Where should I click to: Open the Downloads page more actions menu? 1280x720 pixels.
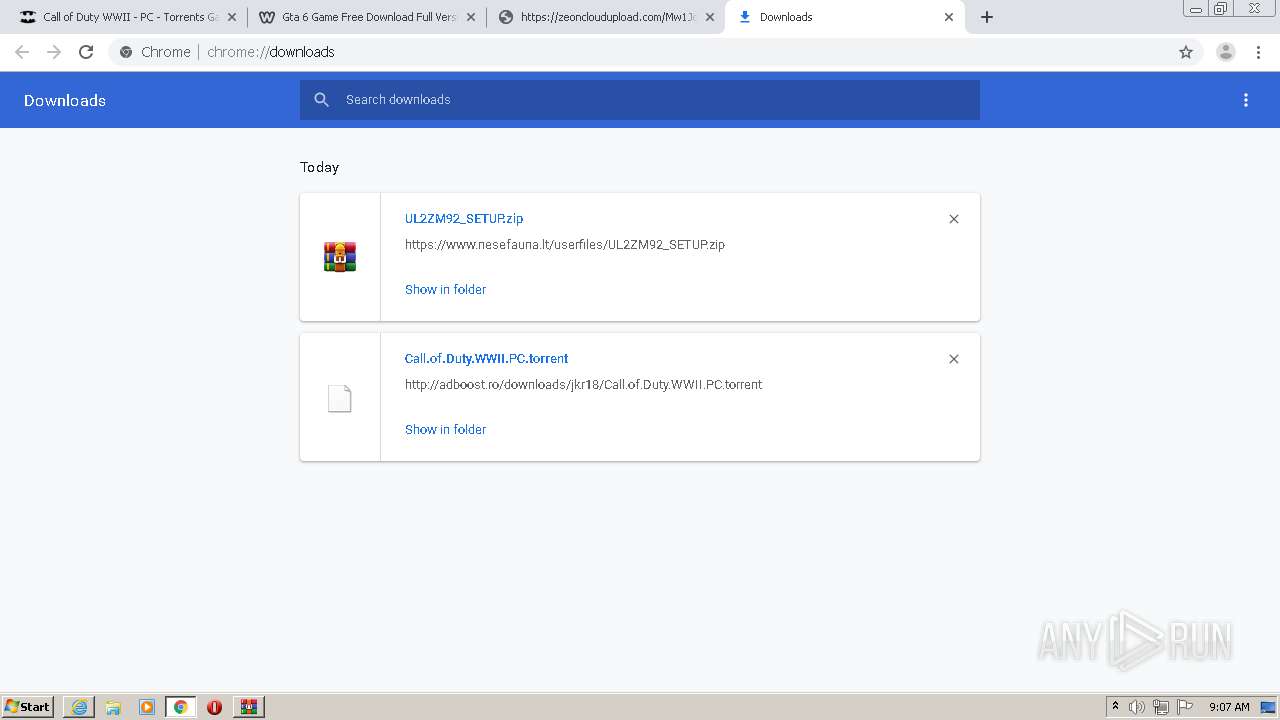pyautogui.click(x=1246, y=100)
